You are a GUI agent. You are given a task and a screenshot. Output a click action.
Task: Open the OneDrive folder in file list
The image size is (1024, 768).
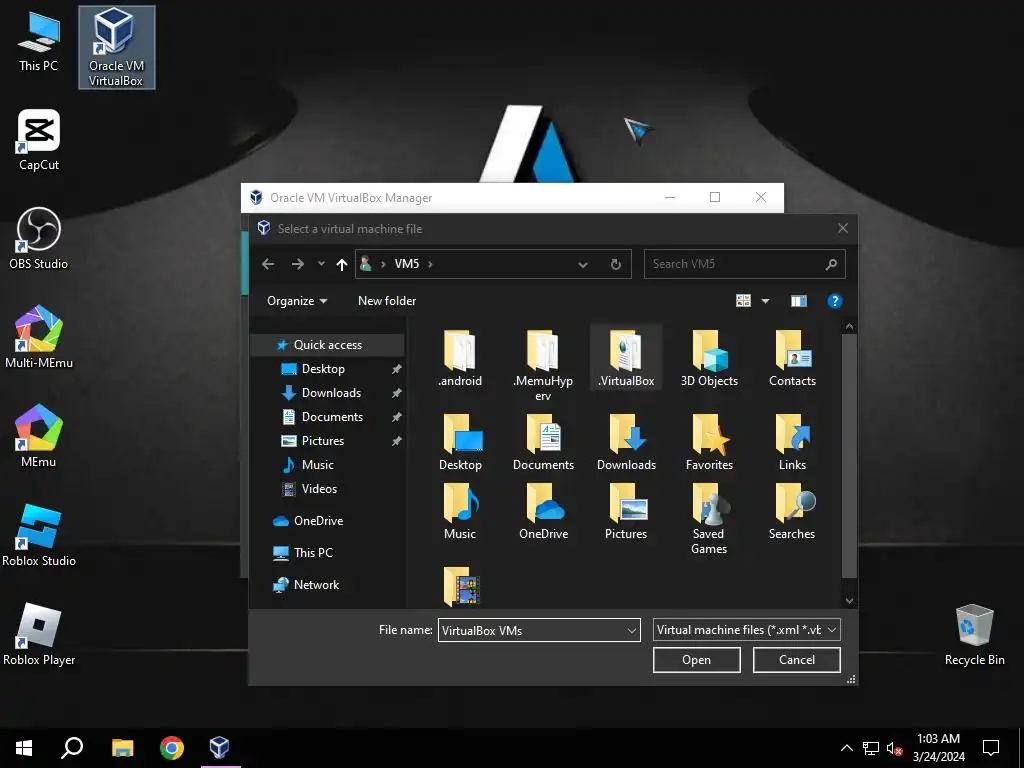[543, 511]
